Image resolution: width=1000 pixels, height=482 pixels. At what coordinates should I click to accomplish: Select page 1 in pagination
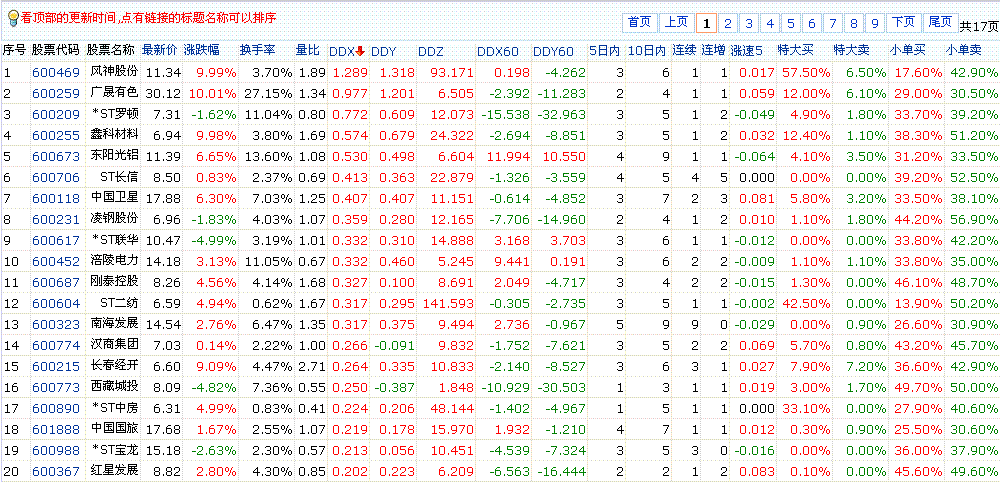706,24
